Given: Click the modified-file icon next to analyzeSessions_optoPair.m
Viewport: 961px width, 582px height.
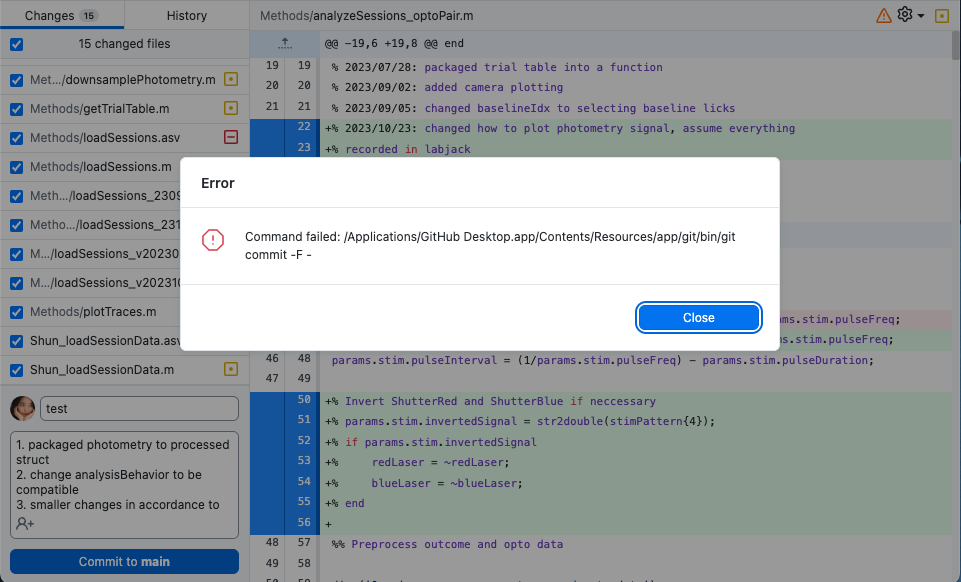Looking at the screenshot, I should pyautogui.click(x=941, y=15).
